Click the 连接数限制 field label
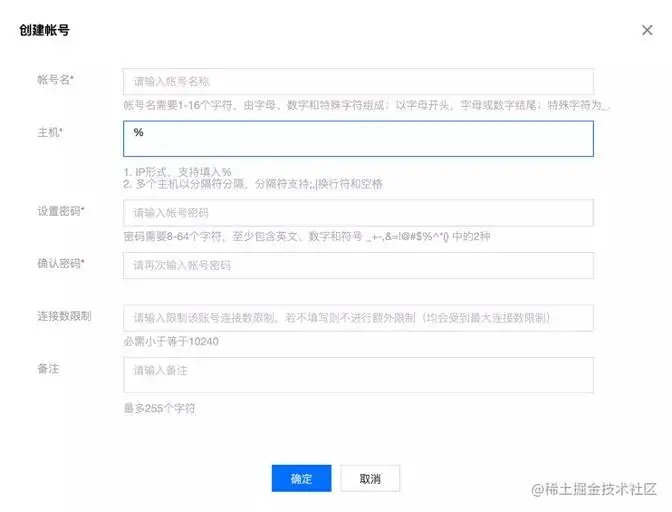The image size is (672, 512). point(64,316)
